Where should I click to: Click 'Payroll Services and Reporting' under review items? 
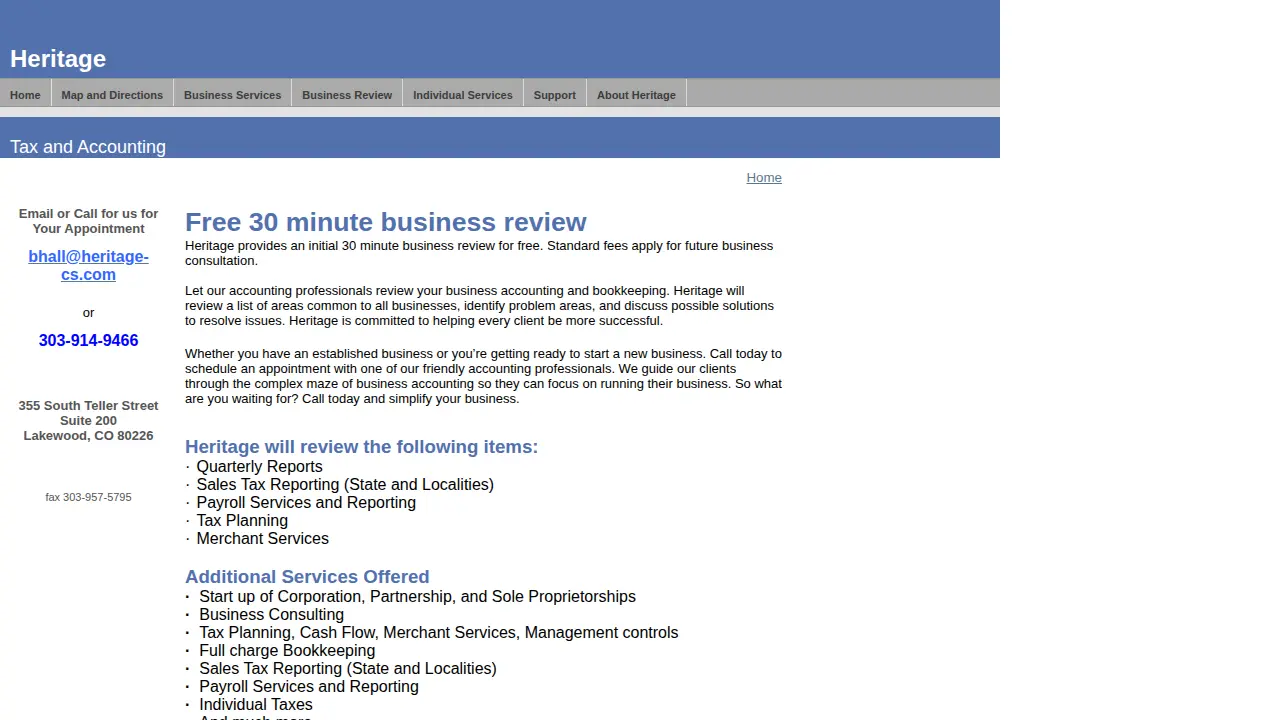(306, 503)
